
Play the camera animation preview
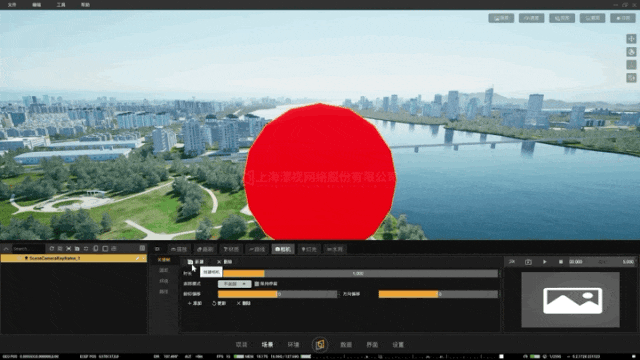coord(544,262)
